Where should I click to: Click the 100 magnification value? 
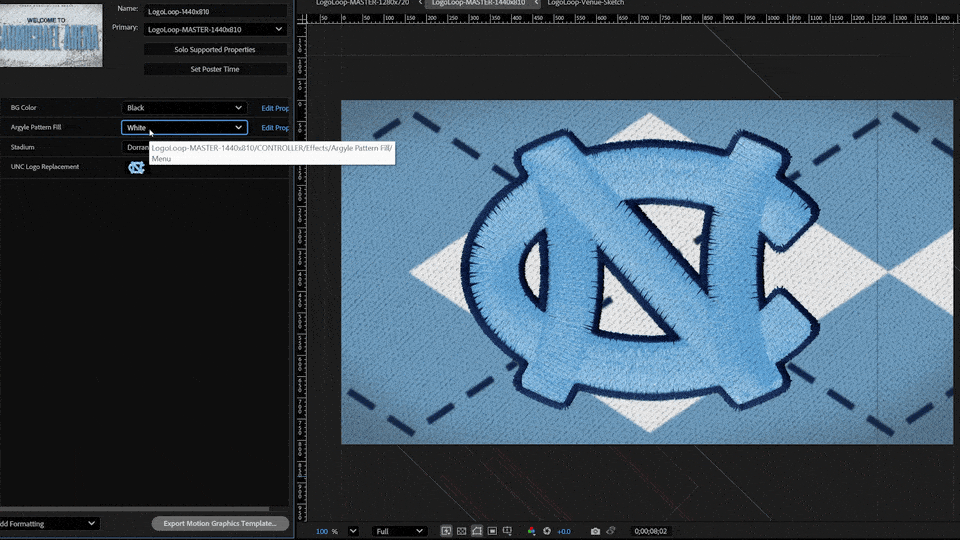pos(321,531)
